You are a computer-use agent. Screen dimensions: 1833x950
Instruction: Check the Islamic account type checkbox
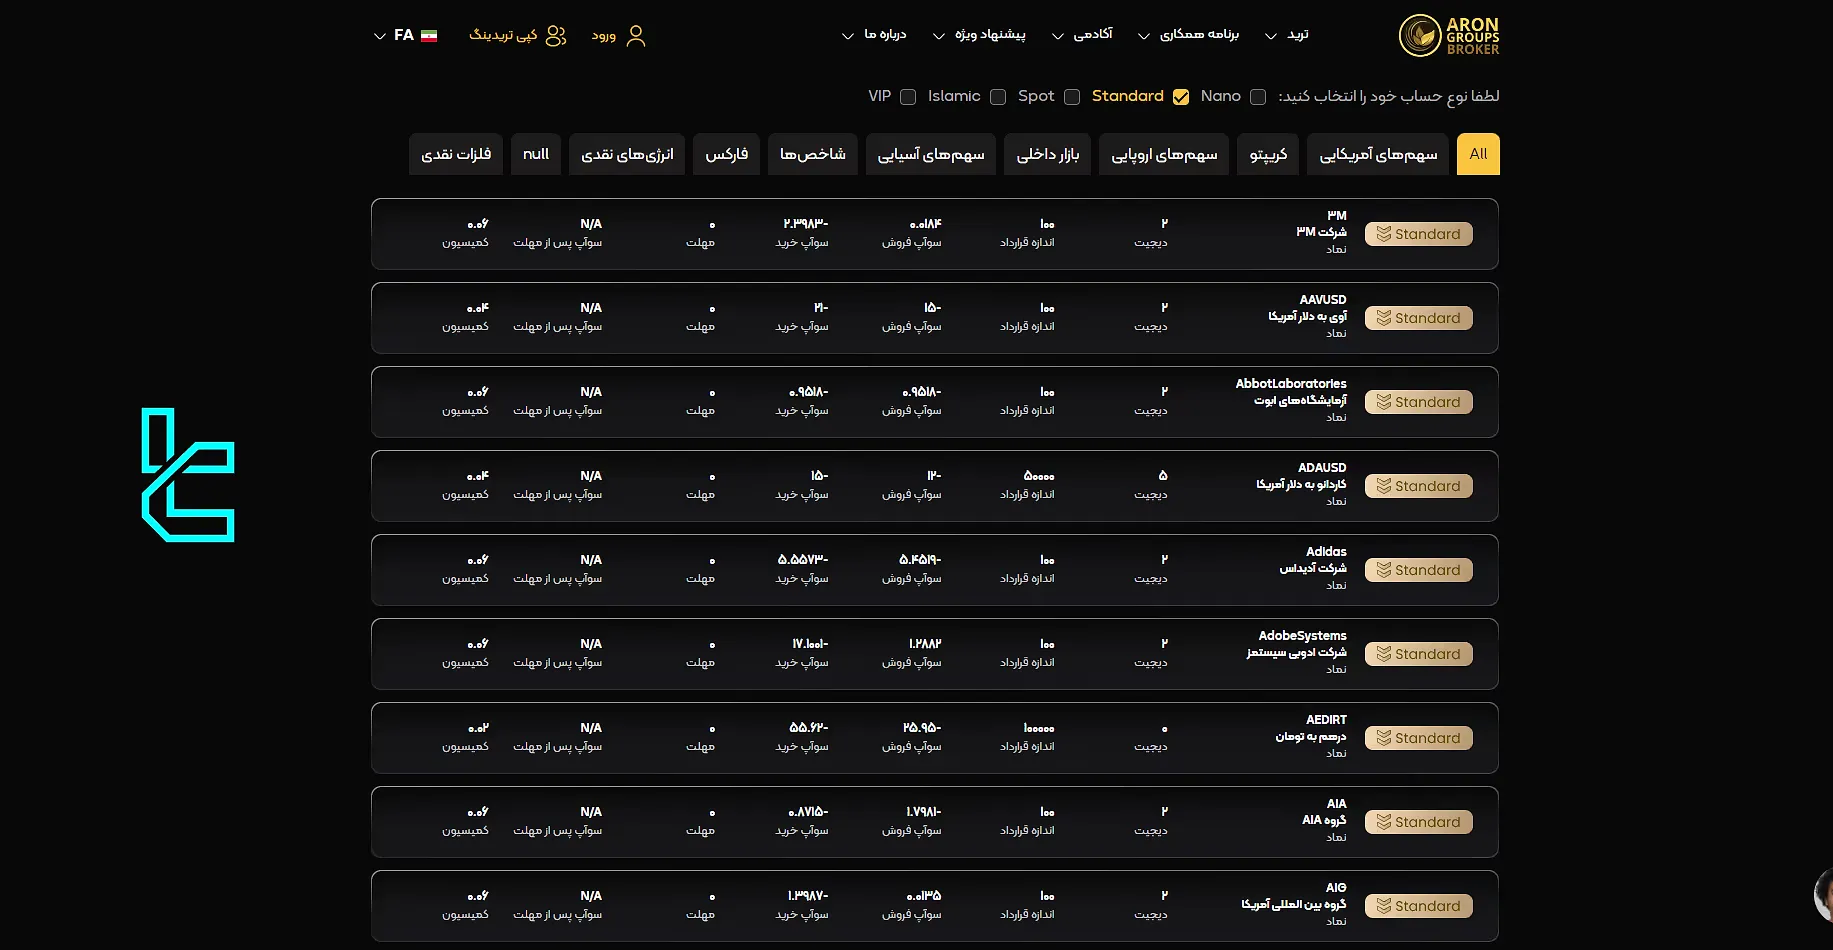tap(998, 97)
